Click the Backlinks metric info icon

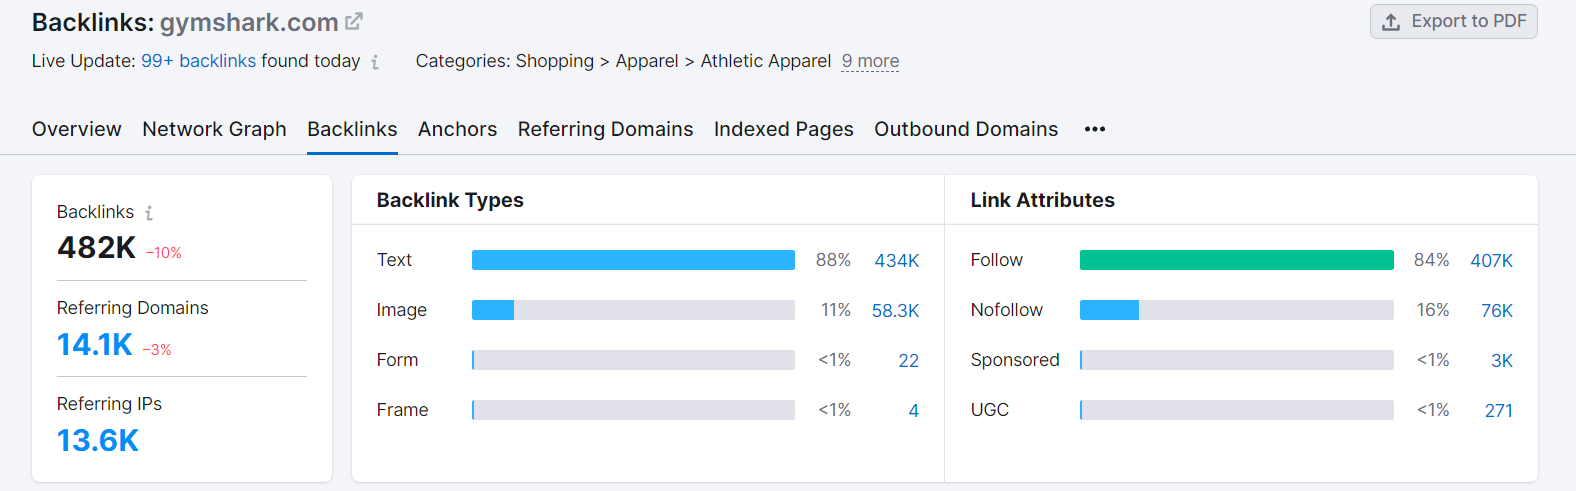click(x=149, y=213)
